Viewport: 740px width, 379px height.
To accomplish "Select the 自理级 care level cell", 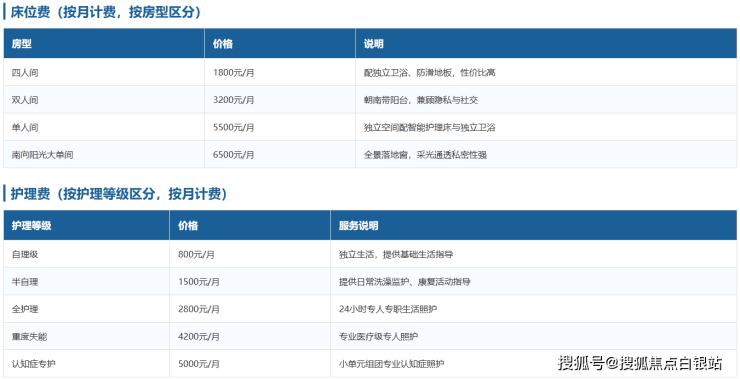I will point(86,254).
